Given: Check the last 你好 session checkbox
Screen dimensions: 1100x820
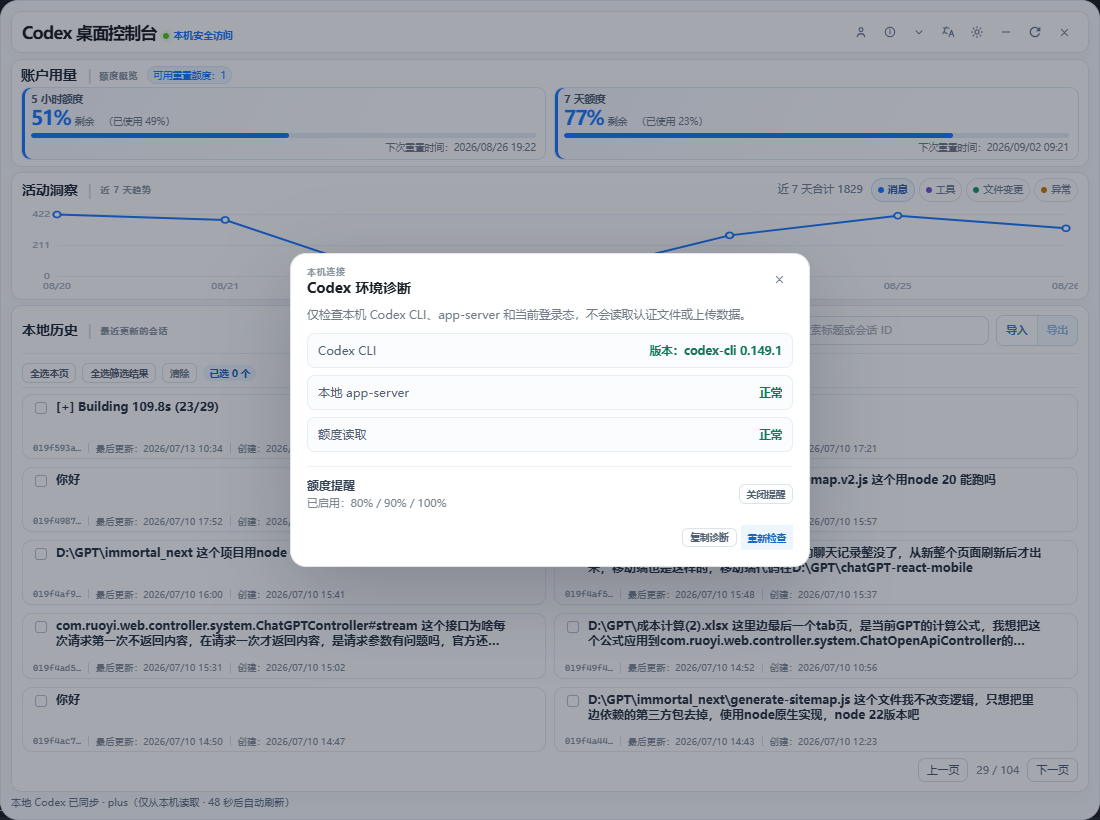Looking at the screenshot, I should click(x=41, y=700).
